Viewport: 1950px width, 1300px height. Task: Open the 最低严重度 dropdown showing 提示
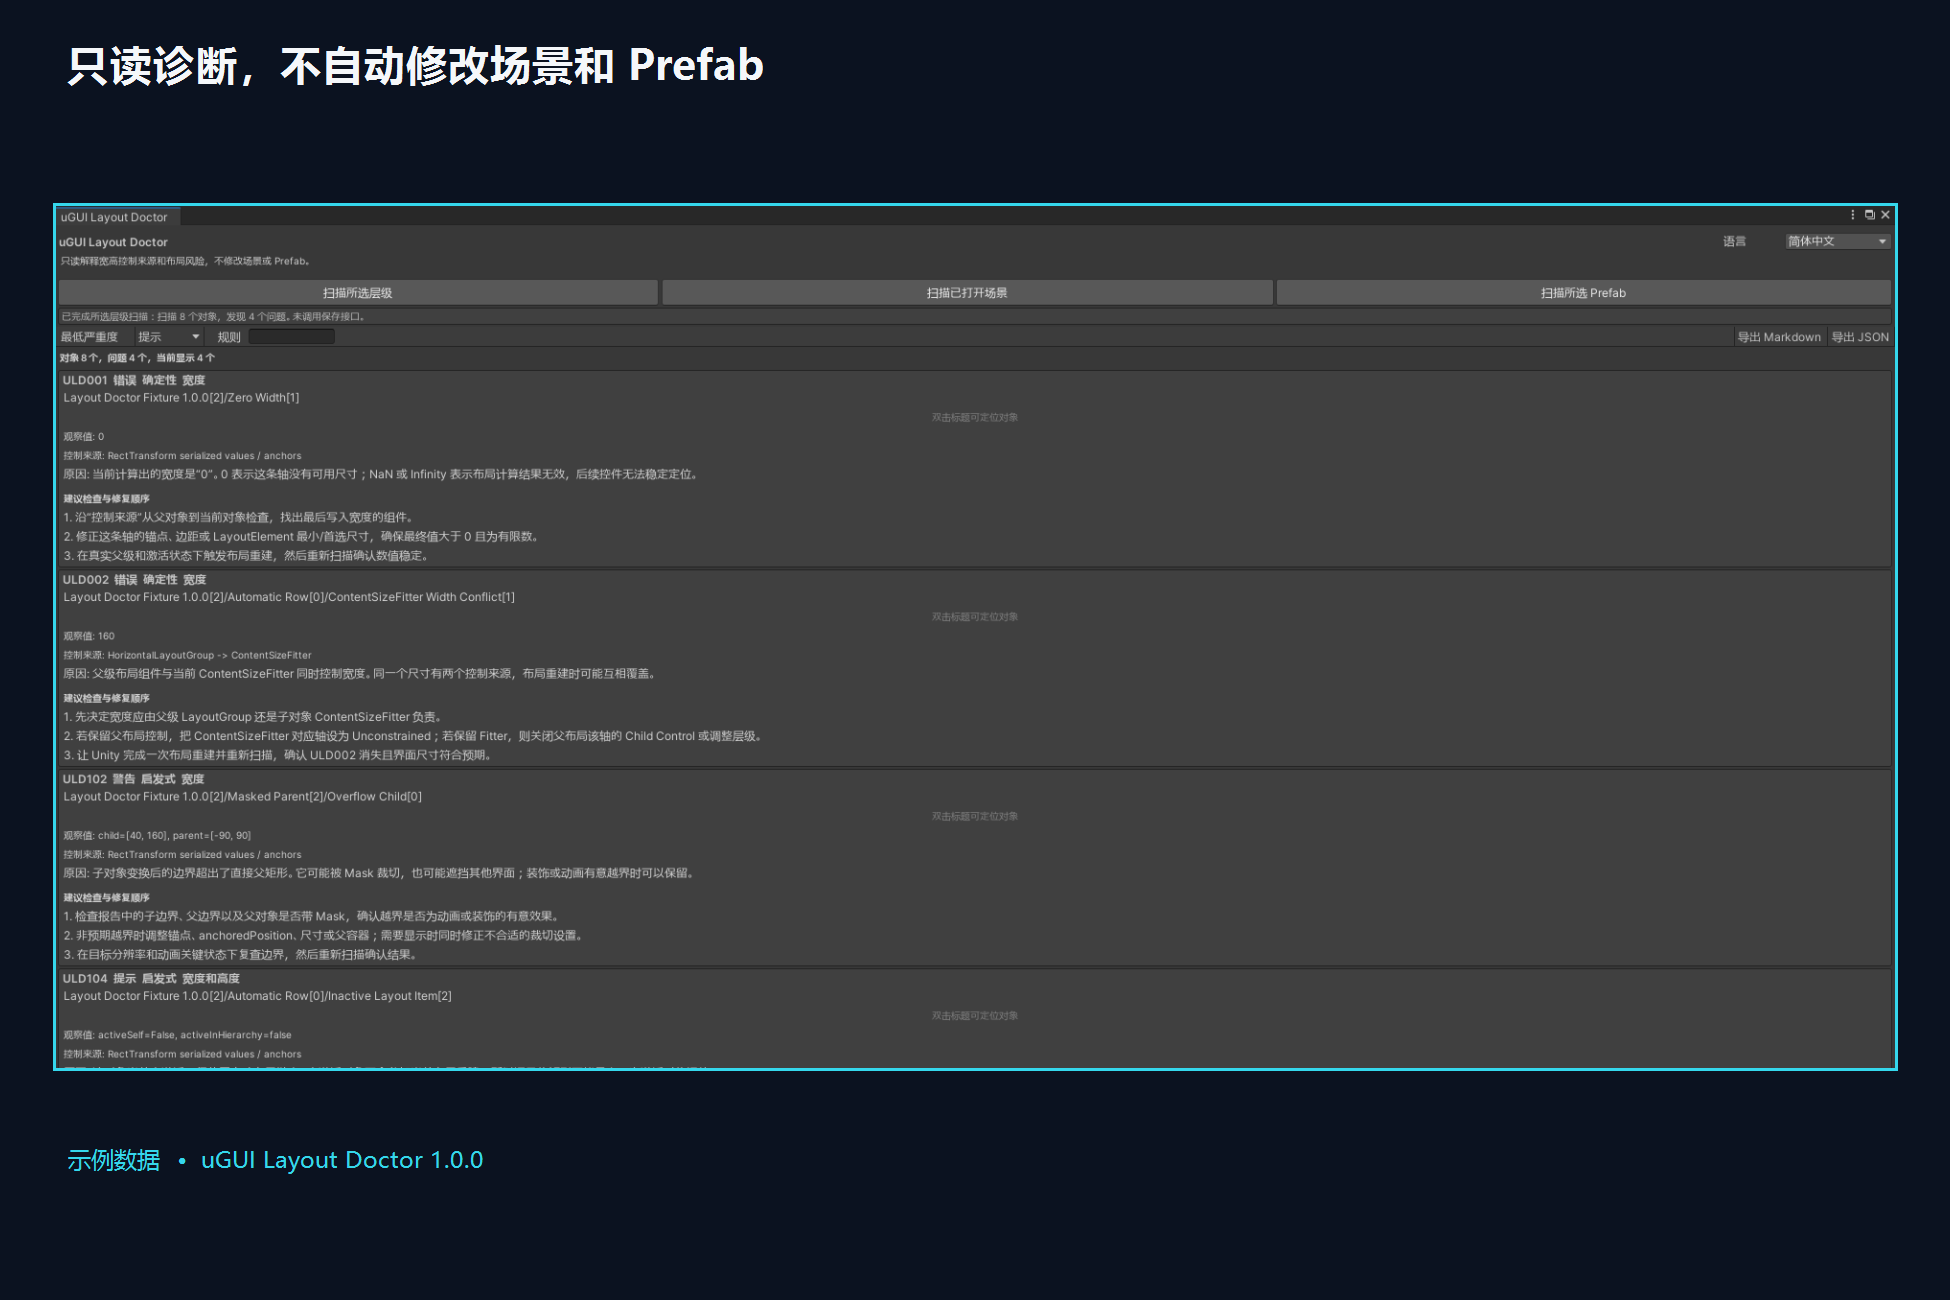(x=168, y=337)
